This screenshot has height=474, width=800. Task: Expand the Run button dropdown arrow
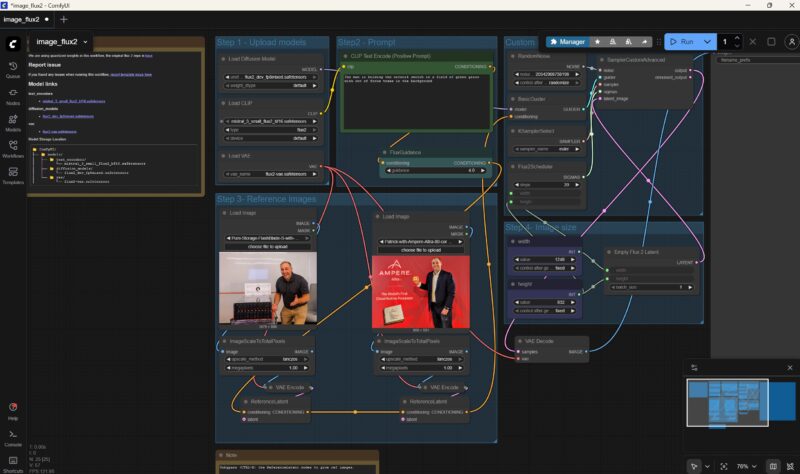point(707,42)
